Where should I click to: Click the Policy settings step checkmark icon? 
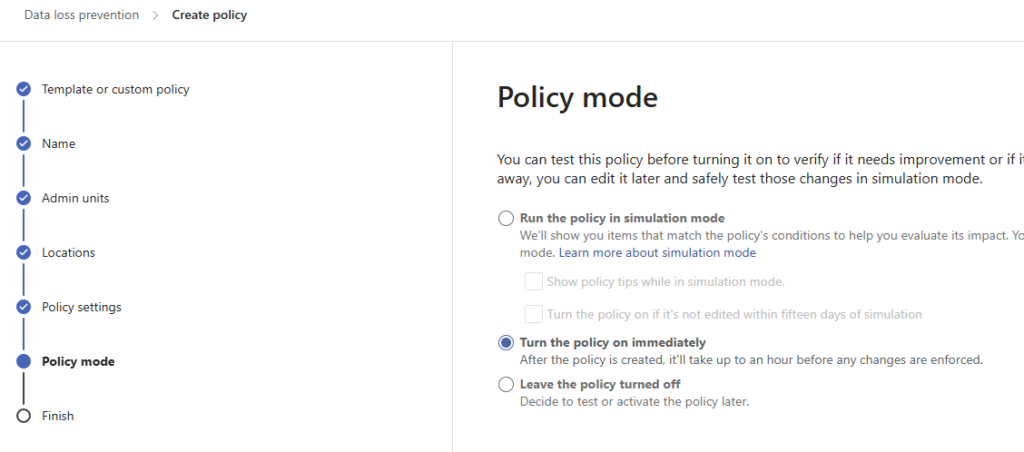(x=24, y=307)
